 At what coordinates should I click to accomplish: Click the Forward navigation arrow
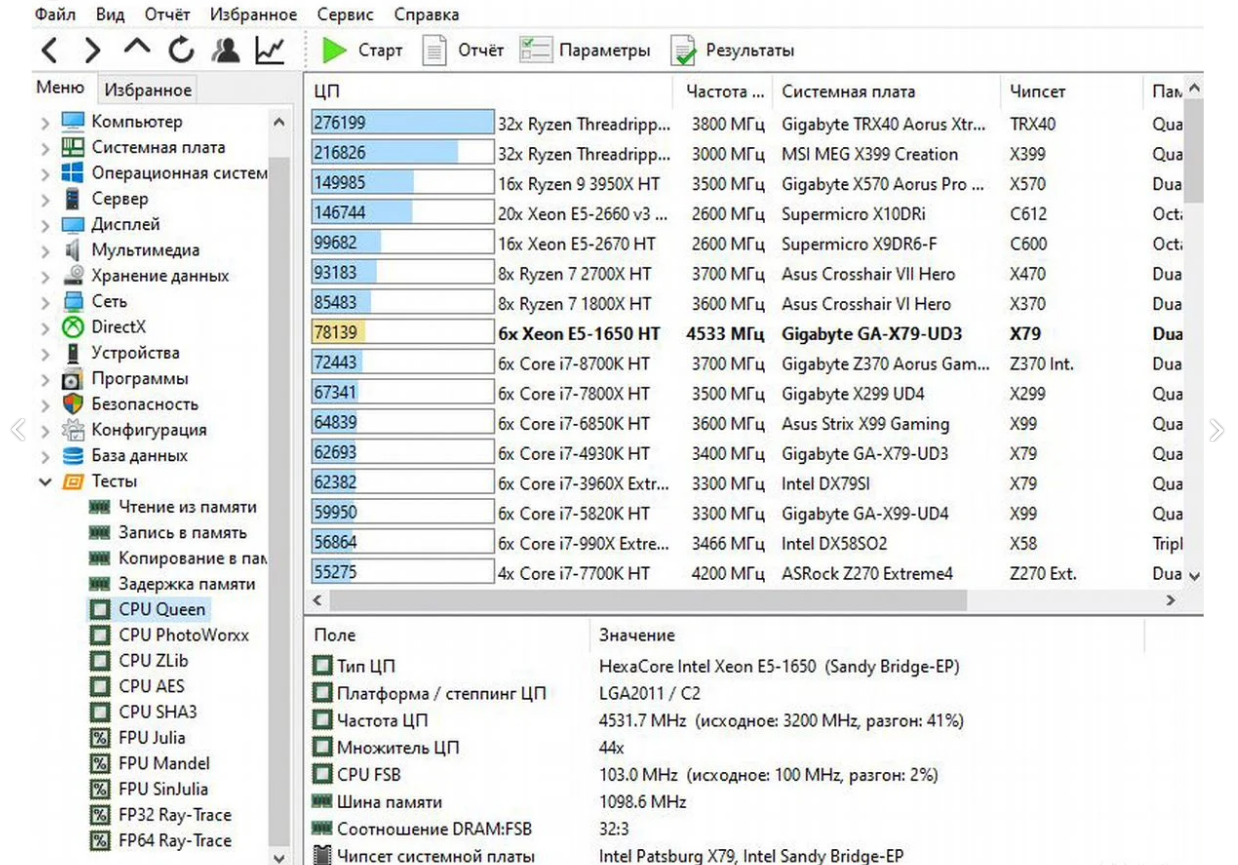click(93, 50)
